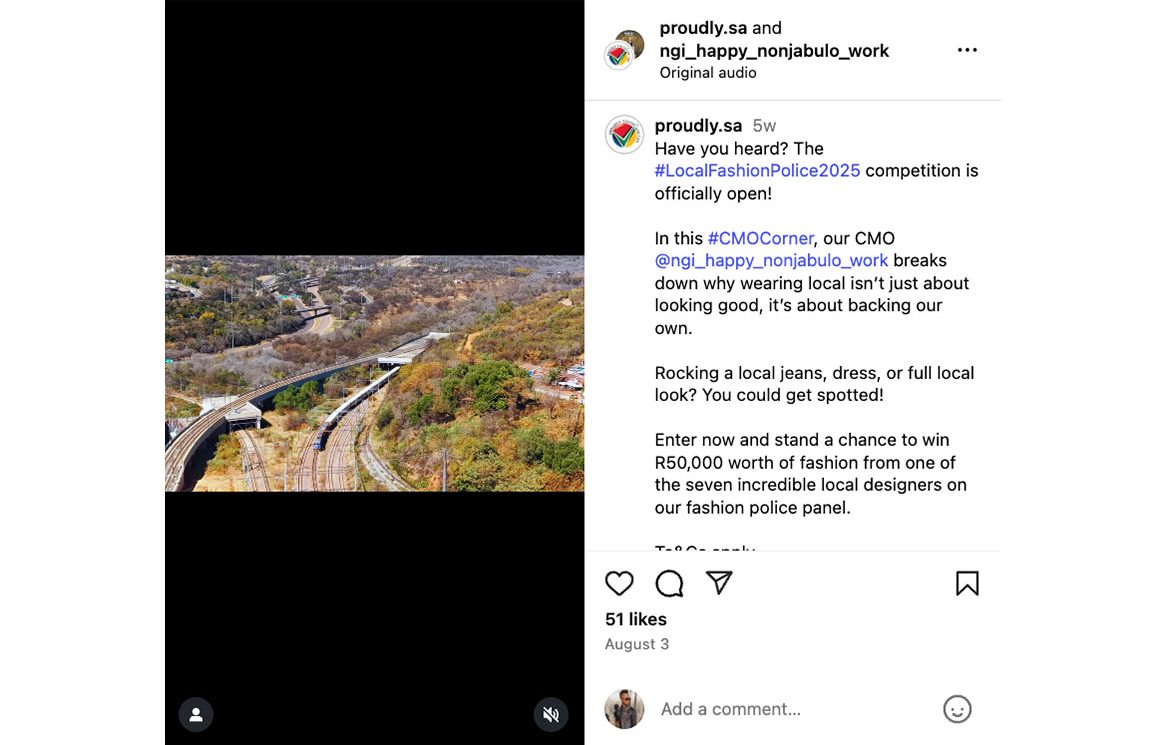The image size is (1166, 745).
Task: Open @ngi_happy_nonjabulo_work mention in caption
Action: pyautogui.click(x=771, y=260)
